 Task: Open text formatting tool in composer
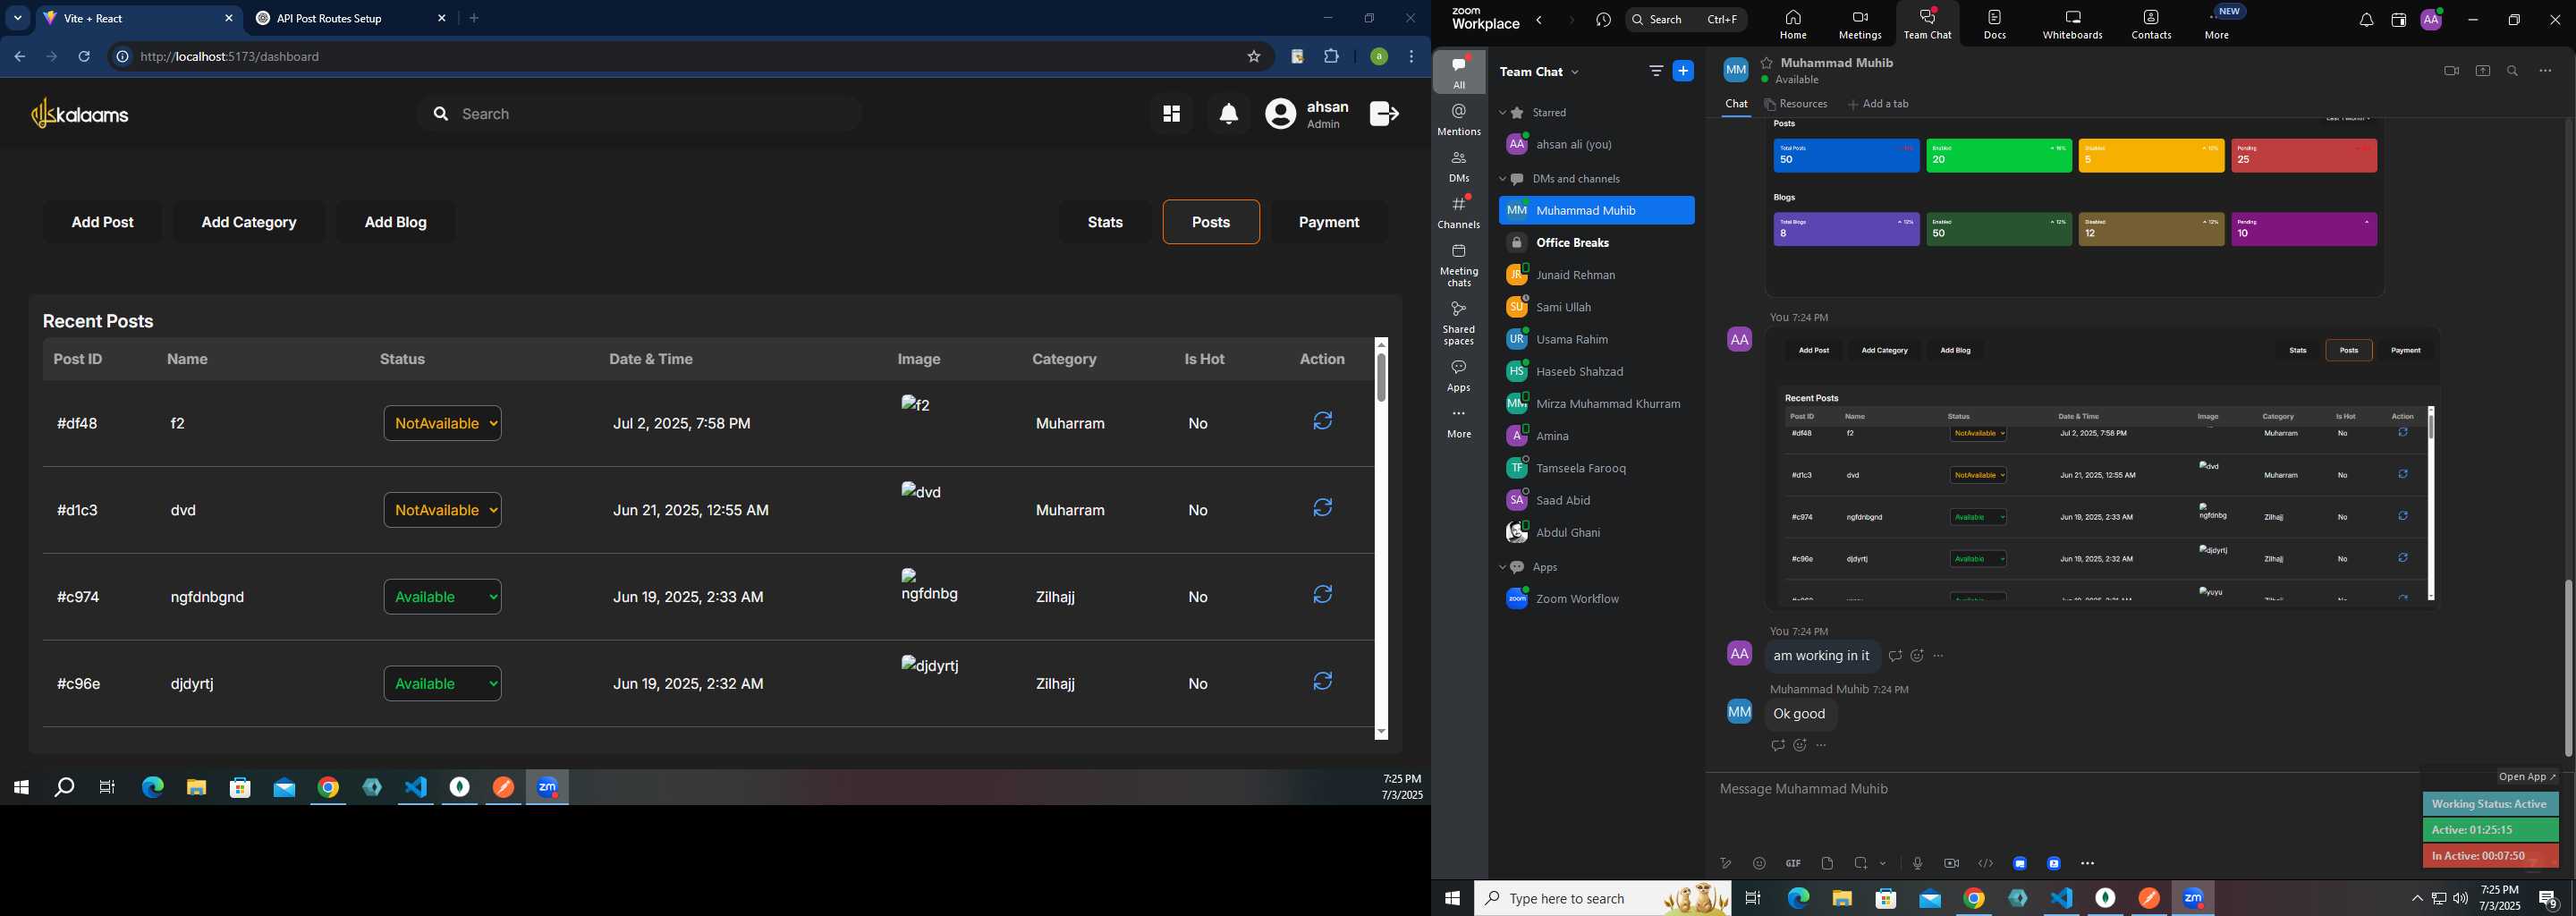[1725, 863]
